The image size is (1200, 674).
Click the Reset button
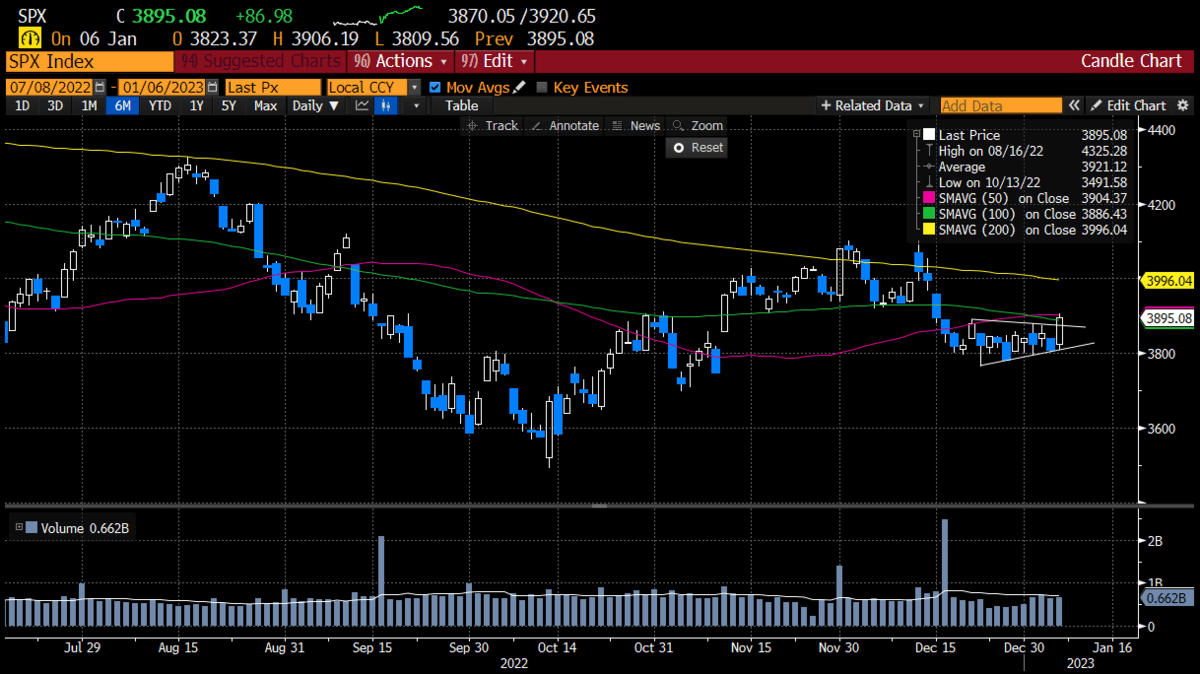[x=697, y=147]
